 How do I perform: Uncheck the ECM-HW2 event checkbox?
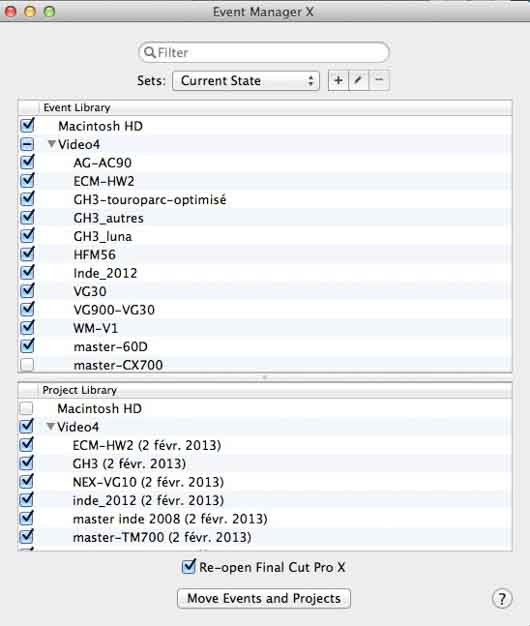coord(27,180)
